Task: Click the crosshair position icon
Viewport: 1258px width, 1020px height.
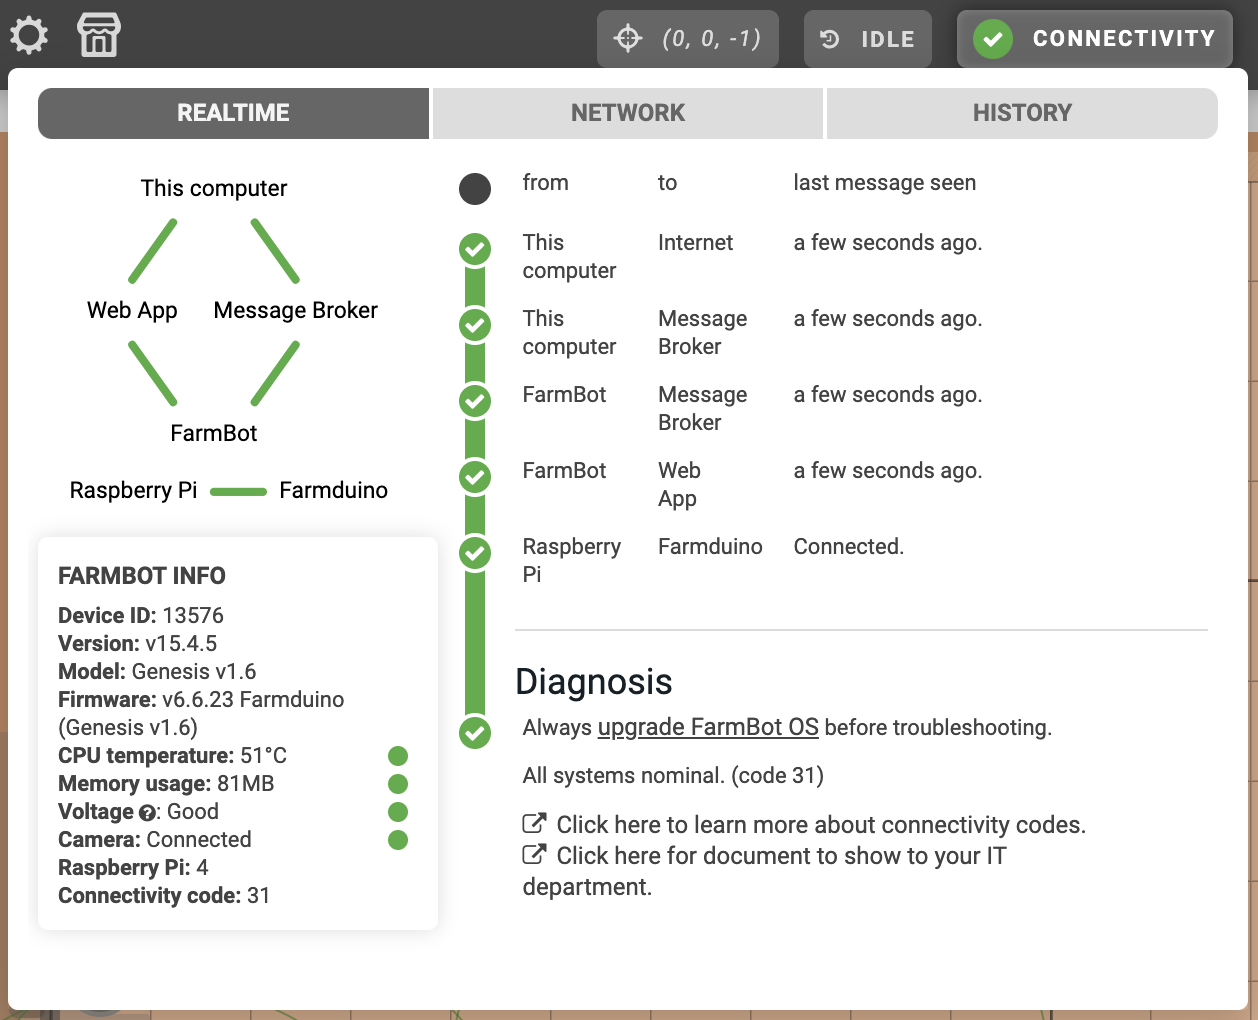Action: click(x=628, y=39)
